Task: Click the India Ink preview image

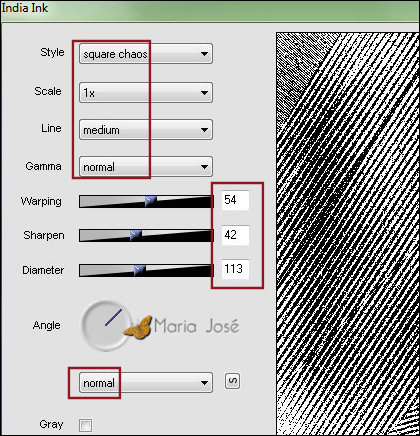Action: [x=348, y=234]
